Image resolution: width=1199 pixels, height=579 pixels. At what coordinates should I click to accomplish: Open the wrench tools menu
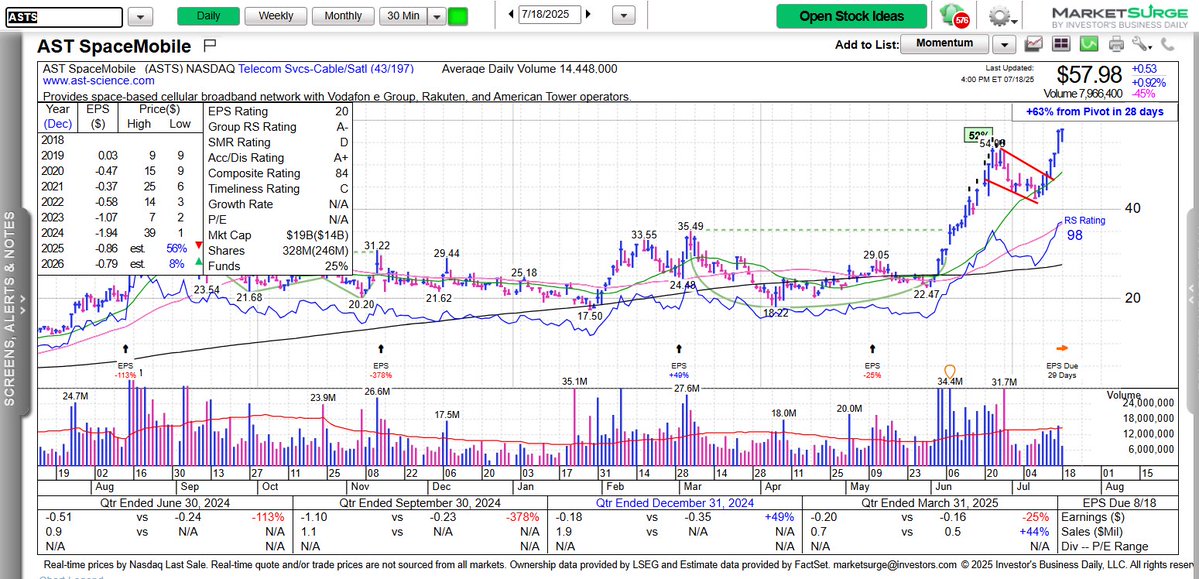[1142, 44]
